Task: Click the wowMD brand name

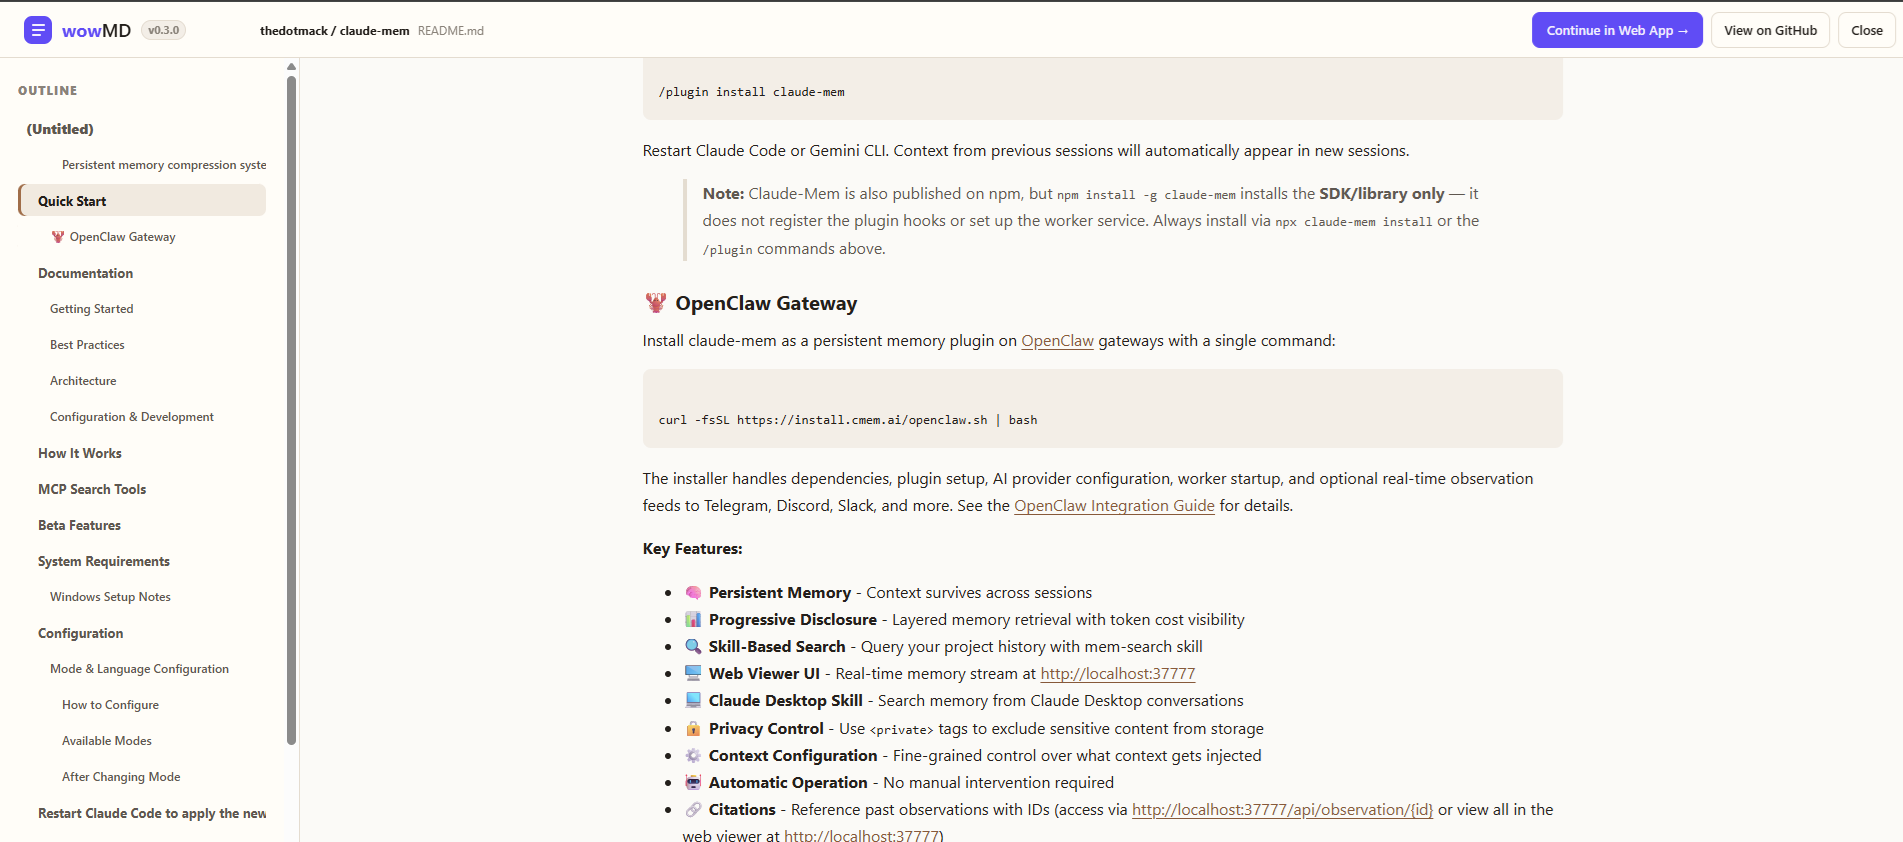Action: point(96,30)
